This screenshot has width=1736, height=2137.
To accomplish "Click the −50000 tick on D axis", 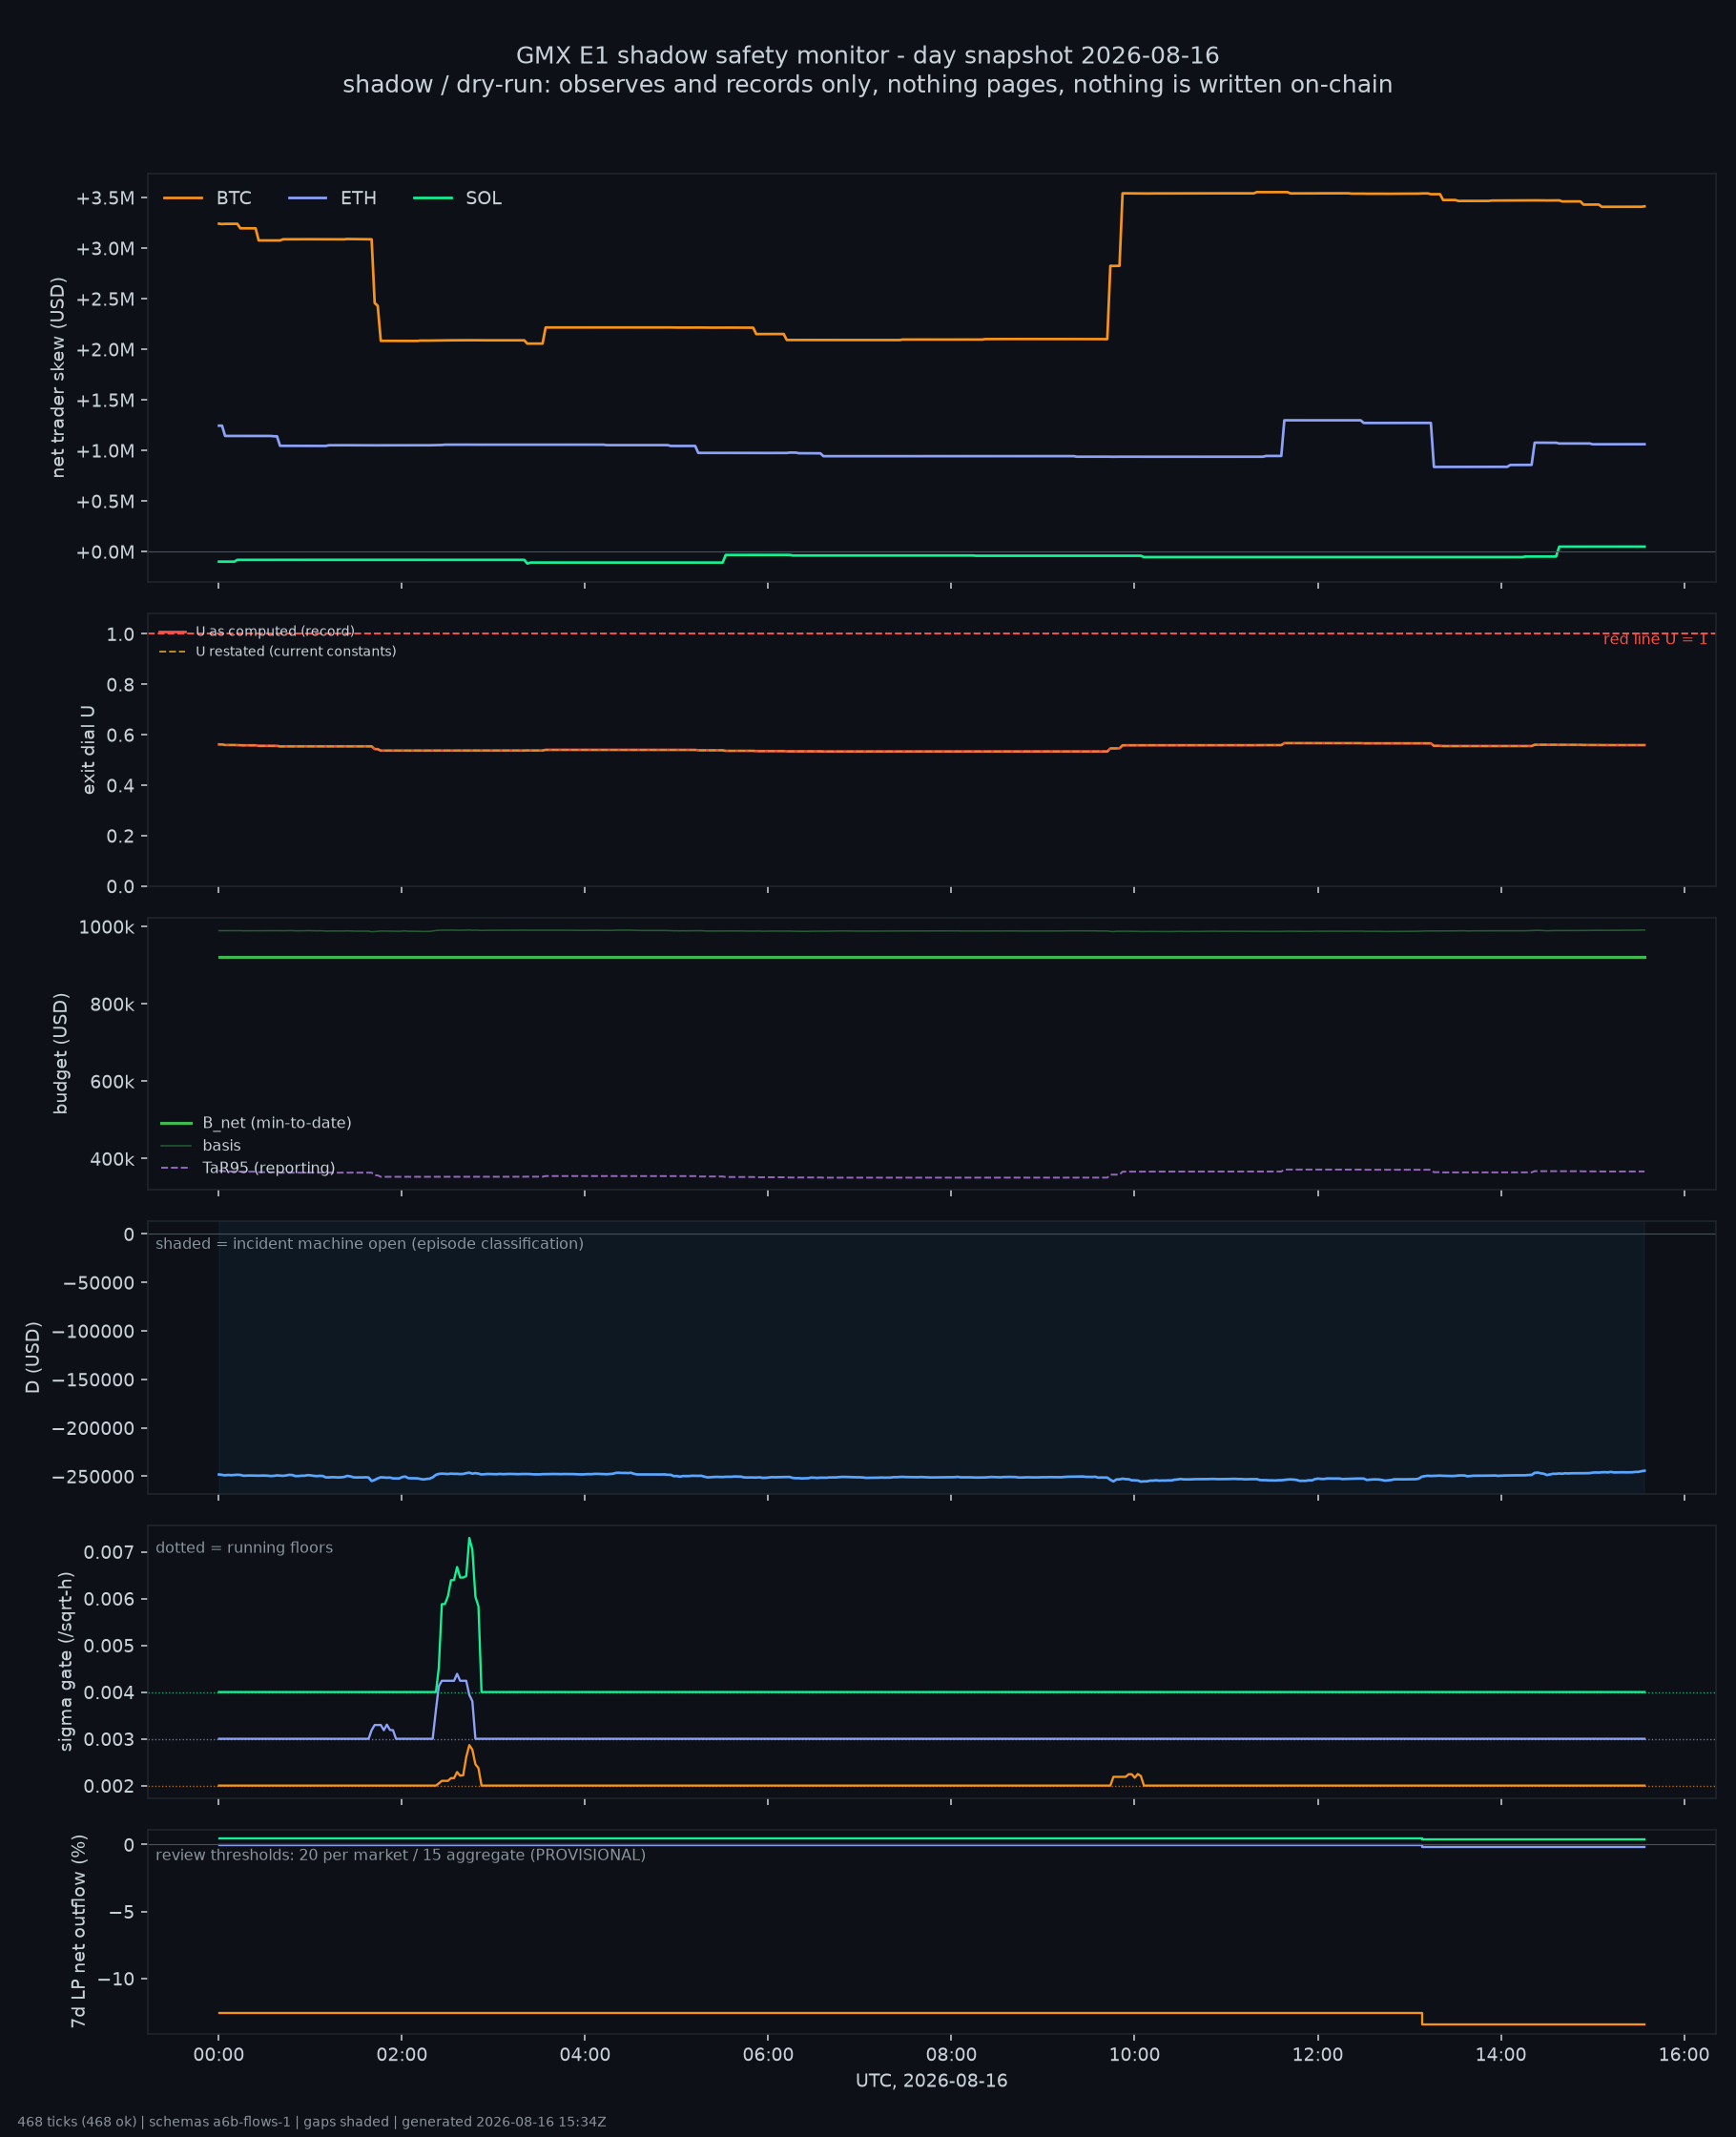I will pos(98,1283).
